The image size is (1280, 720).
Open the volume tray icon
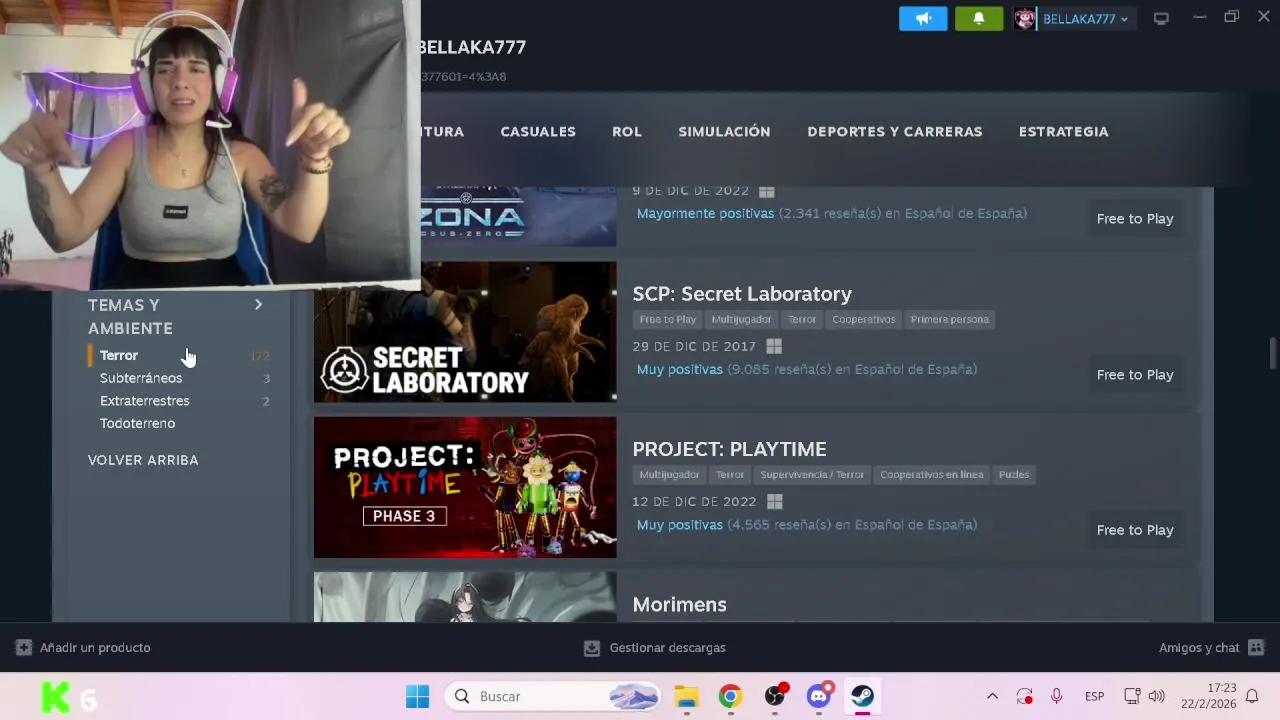[1157, 696]
